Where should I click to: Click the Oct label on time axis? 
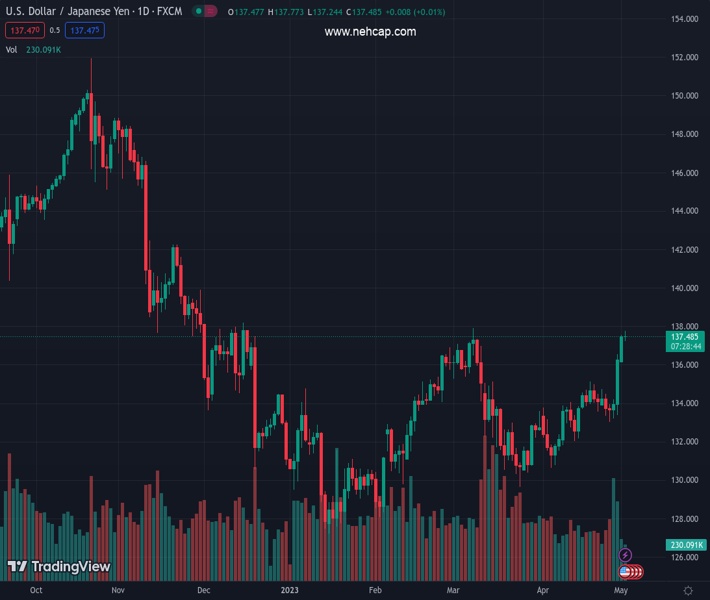(x=36, y=590)
